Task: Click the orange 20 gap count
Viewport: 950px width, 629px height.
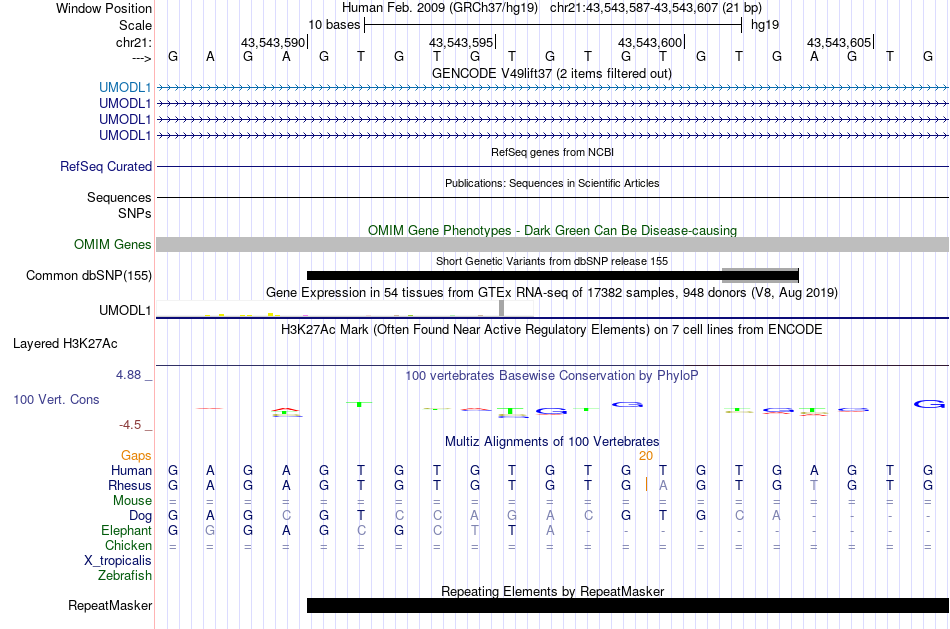Action: [x=646, y=456]
